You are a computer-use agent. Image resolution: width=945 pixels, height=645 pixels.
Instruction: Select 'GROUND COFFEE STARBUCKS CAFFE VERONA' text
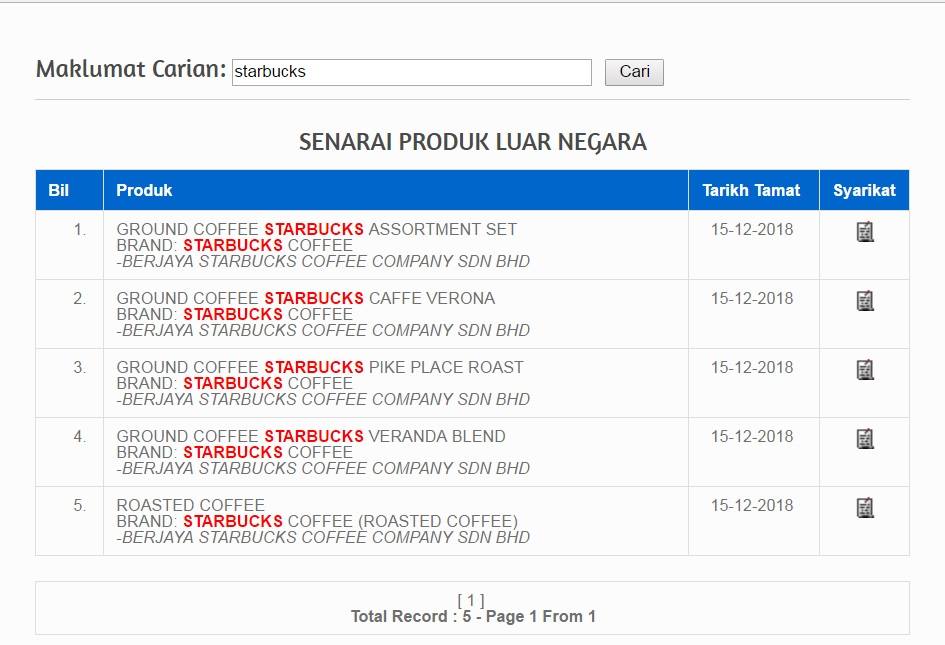click(306, 298)
